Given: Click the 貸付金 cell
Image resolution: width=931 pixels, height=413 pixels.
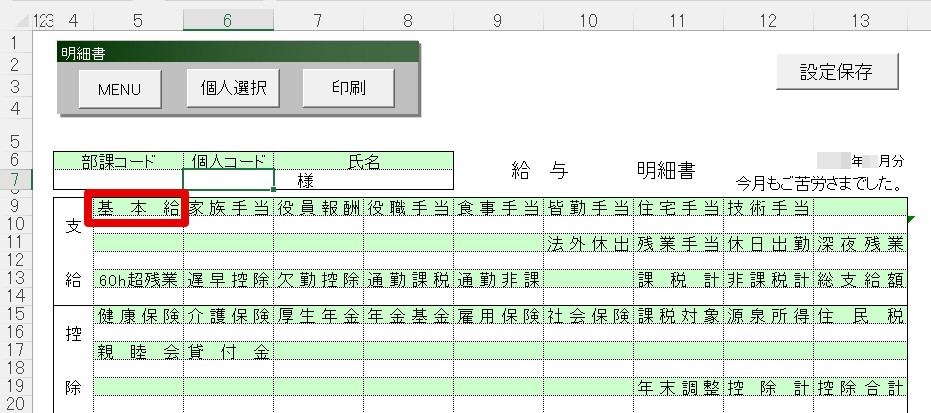Looking at the screenshot, I should pyautogui.click(x=229, y=351).
